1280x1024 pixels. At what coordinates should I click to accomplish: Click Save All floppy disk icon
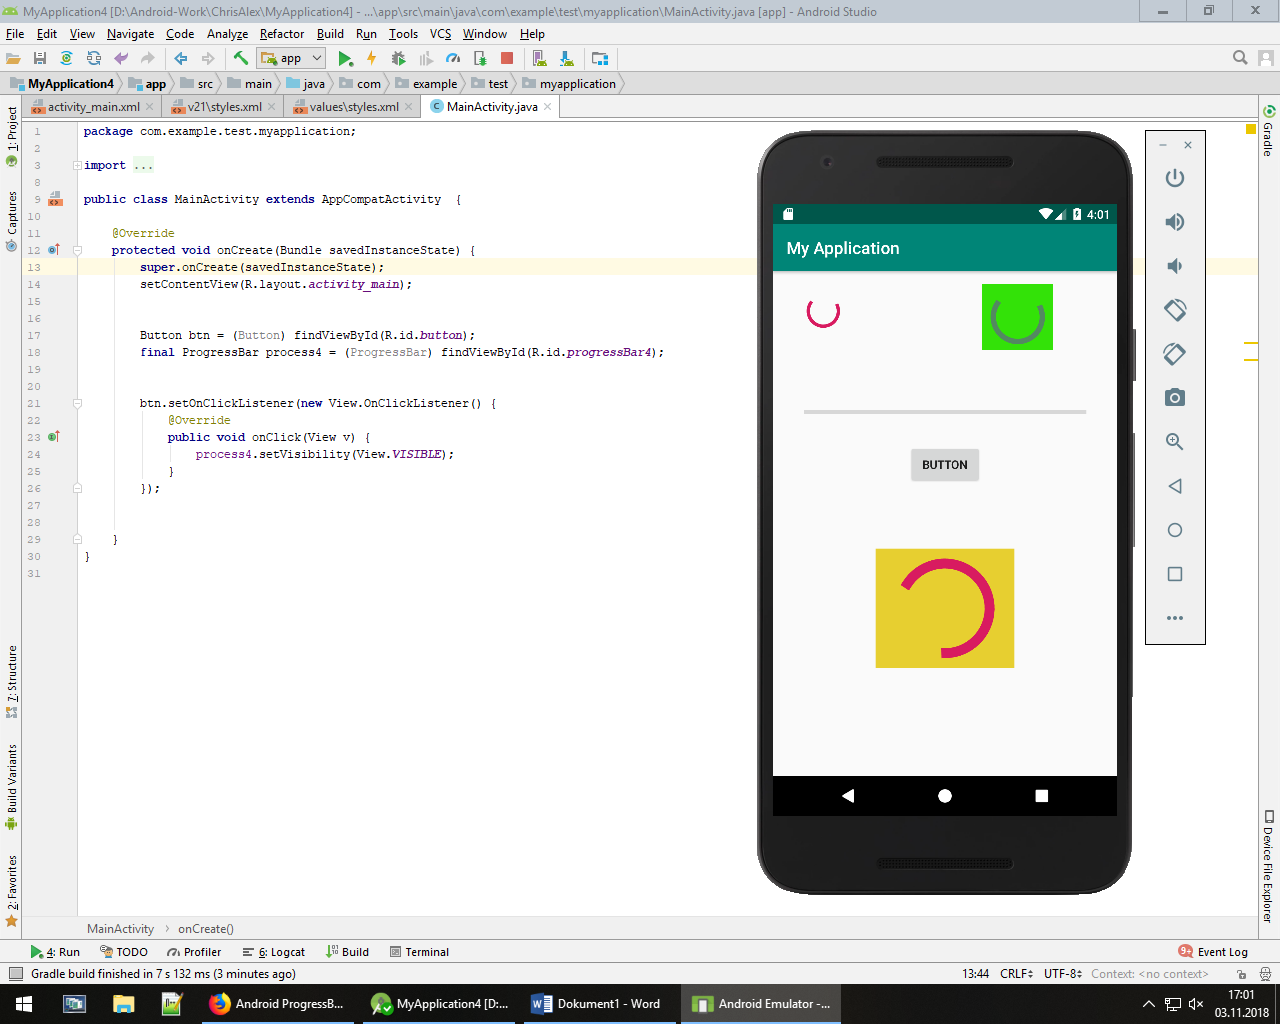click(40, 59)
